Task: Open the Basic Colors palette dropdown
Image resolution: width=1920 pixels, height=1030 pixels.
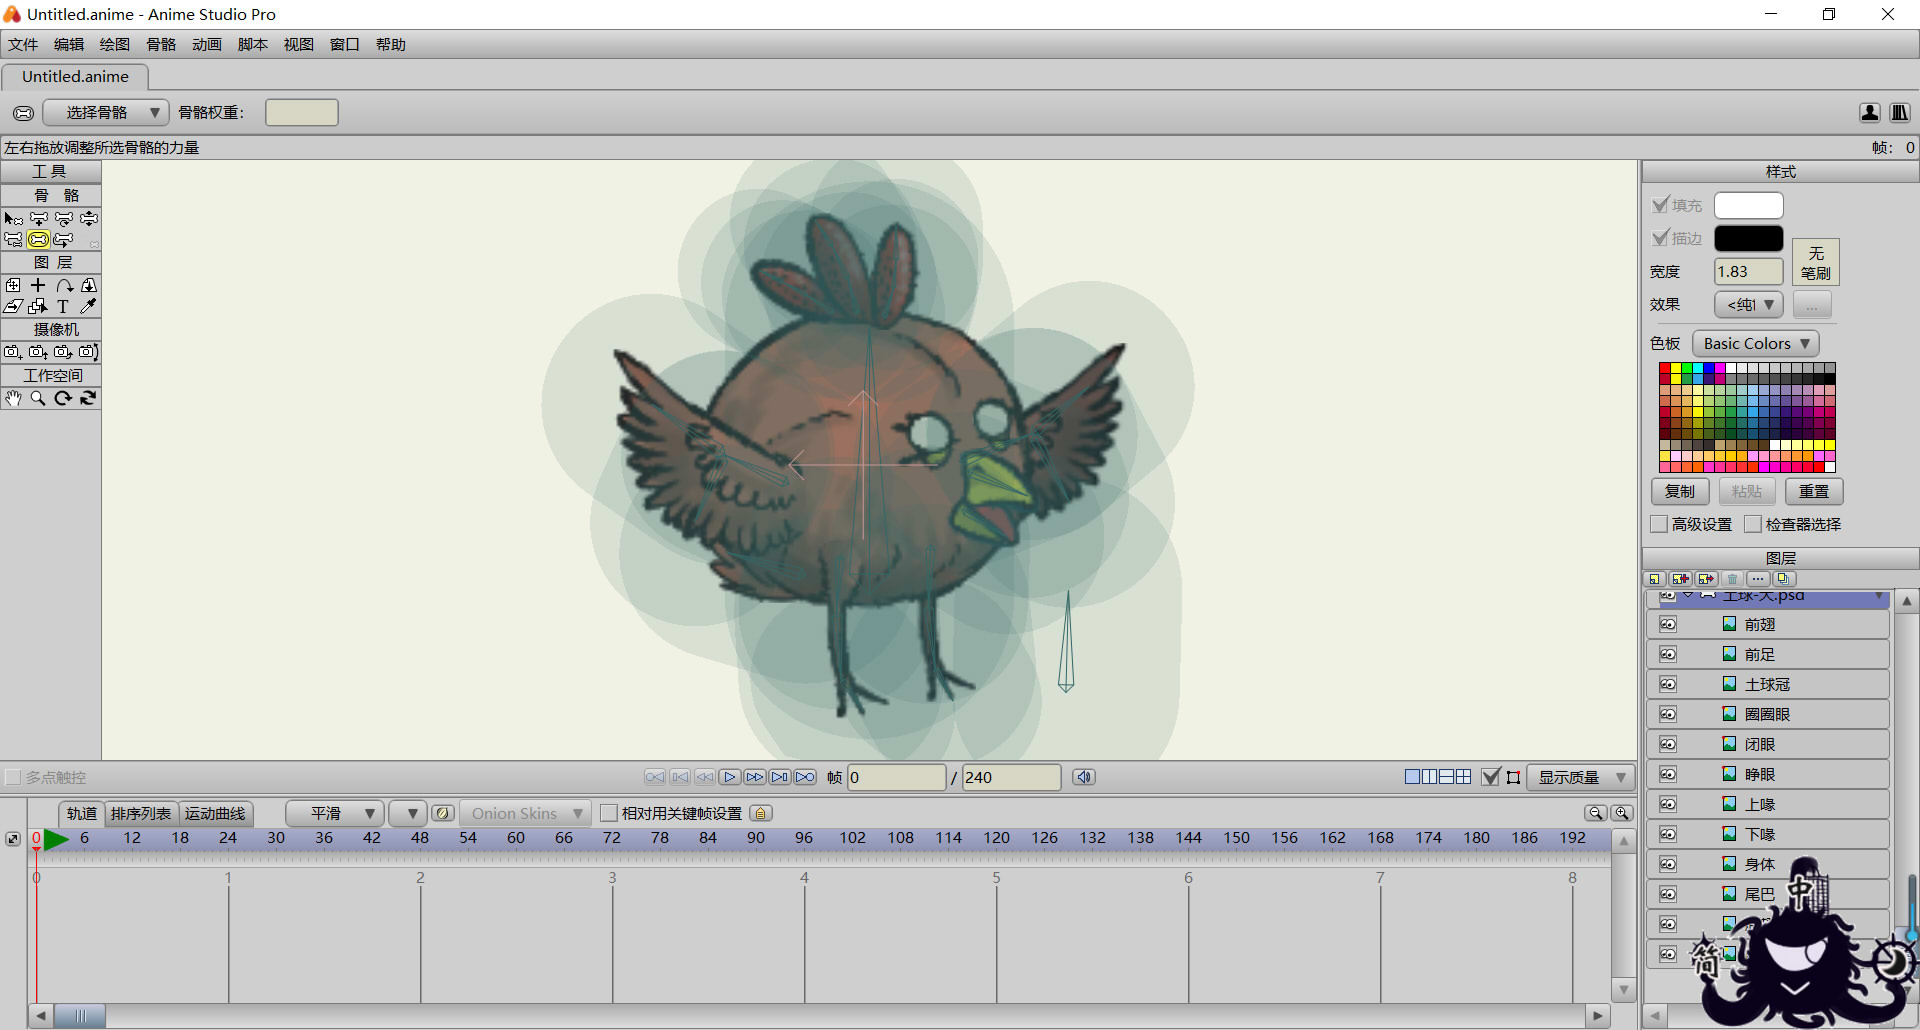Action: (1756, 343)
